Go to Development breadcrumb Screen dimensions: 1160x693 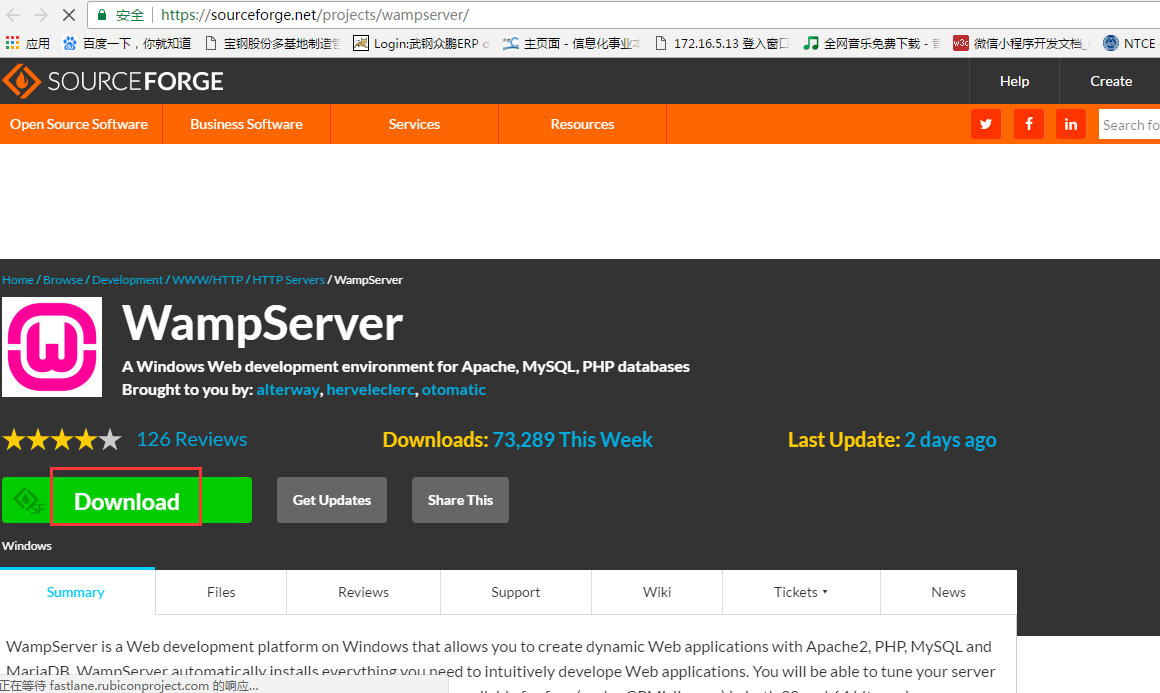point(127,280)
